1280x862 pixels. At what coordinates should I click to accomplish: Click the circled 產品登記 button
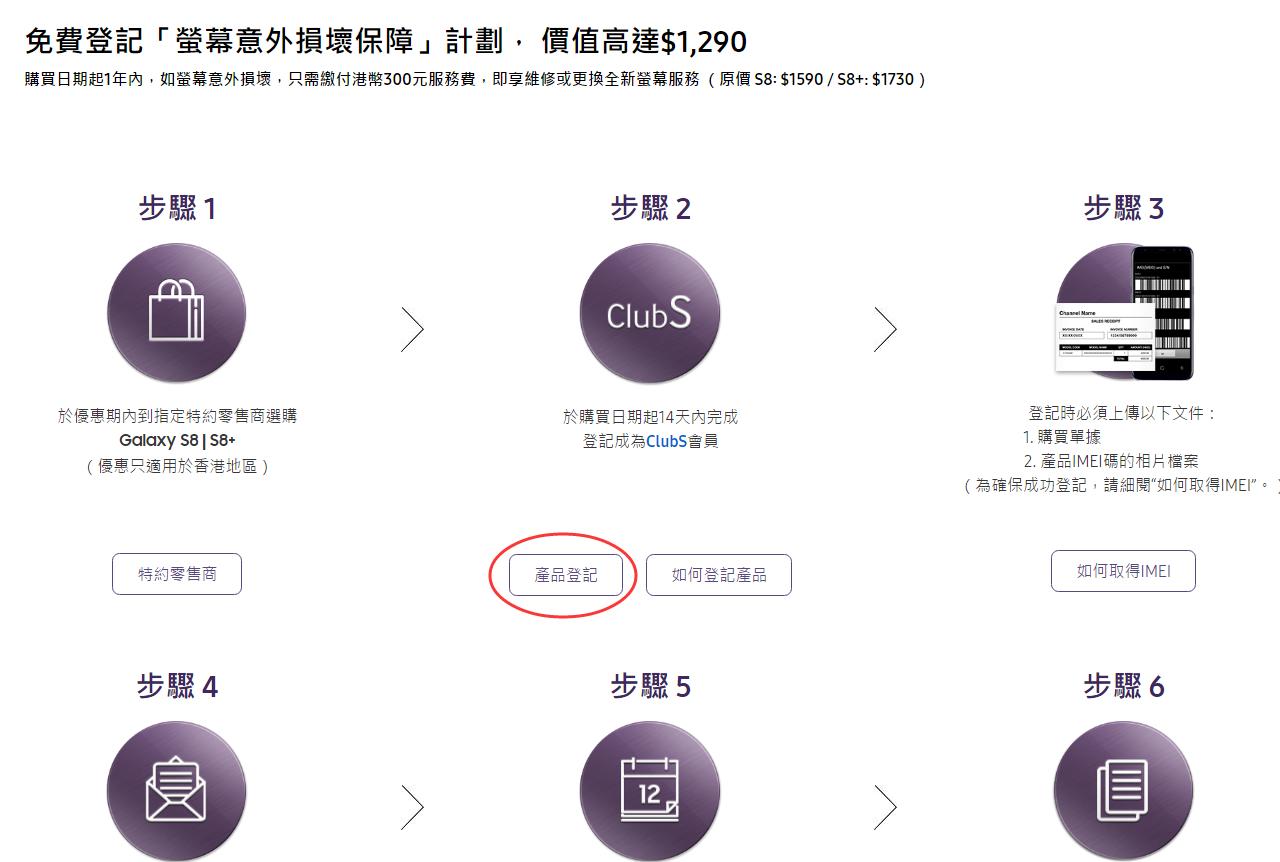[566, 575]
